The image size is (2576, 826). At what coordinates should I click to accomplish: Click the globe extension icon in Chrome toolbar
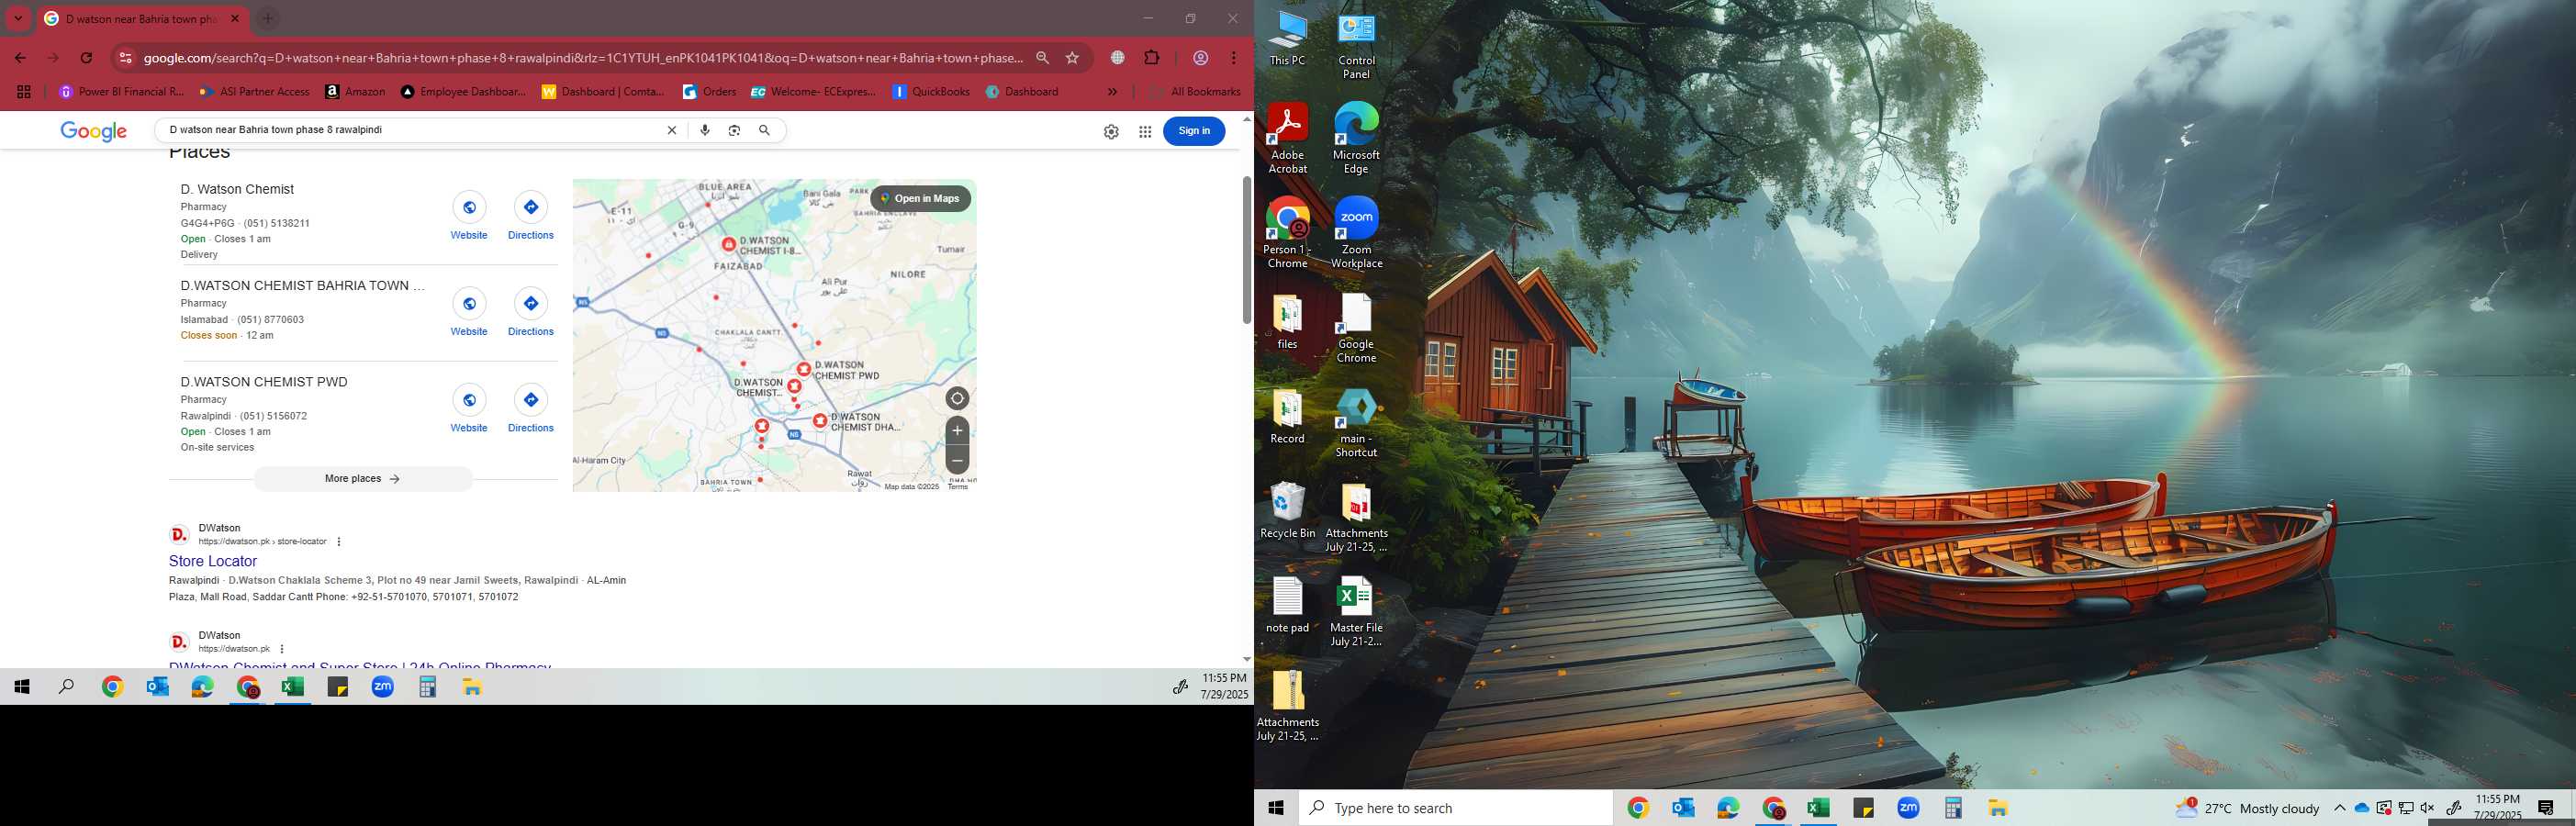click(x=1118, y=58)
